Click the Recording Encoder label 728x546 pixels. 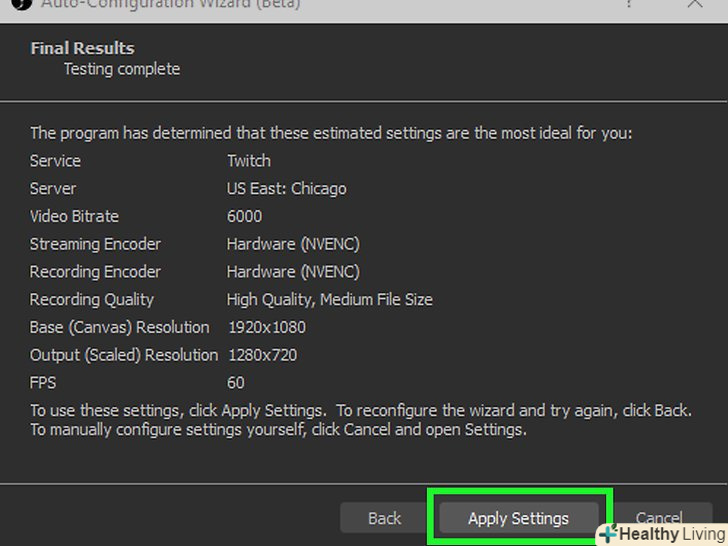click(95, 272)
